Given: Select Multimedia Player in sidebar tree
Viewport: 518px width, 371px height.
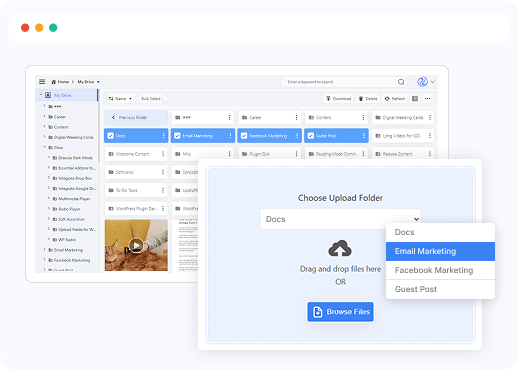Looking at the screenshot, I should [x=74, y=199].
